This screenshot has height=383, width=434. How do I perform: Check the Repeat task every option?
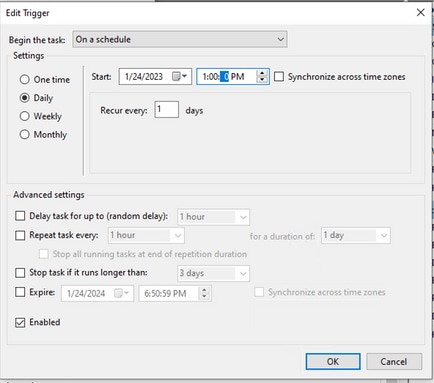click(20, 235)
